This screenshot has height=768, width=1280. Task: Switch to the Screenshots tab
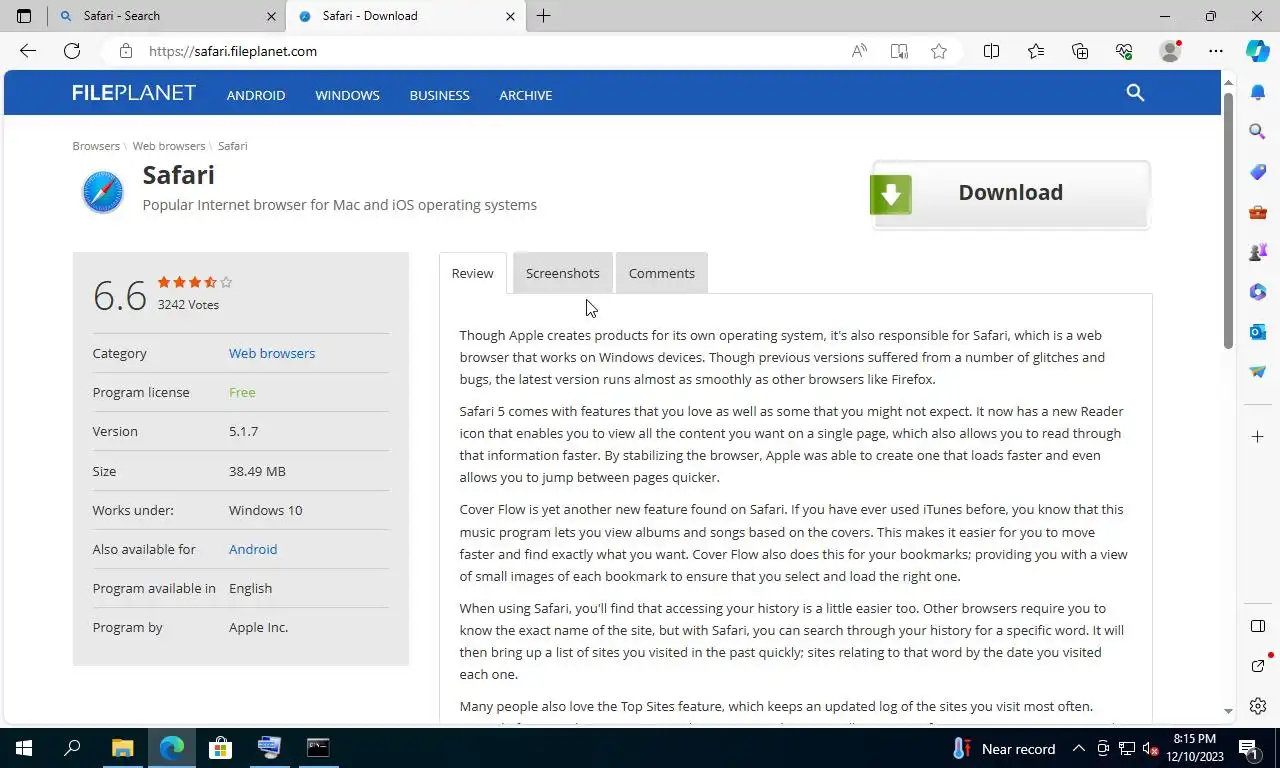pyautogui.click(x=562, y=273)
